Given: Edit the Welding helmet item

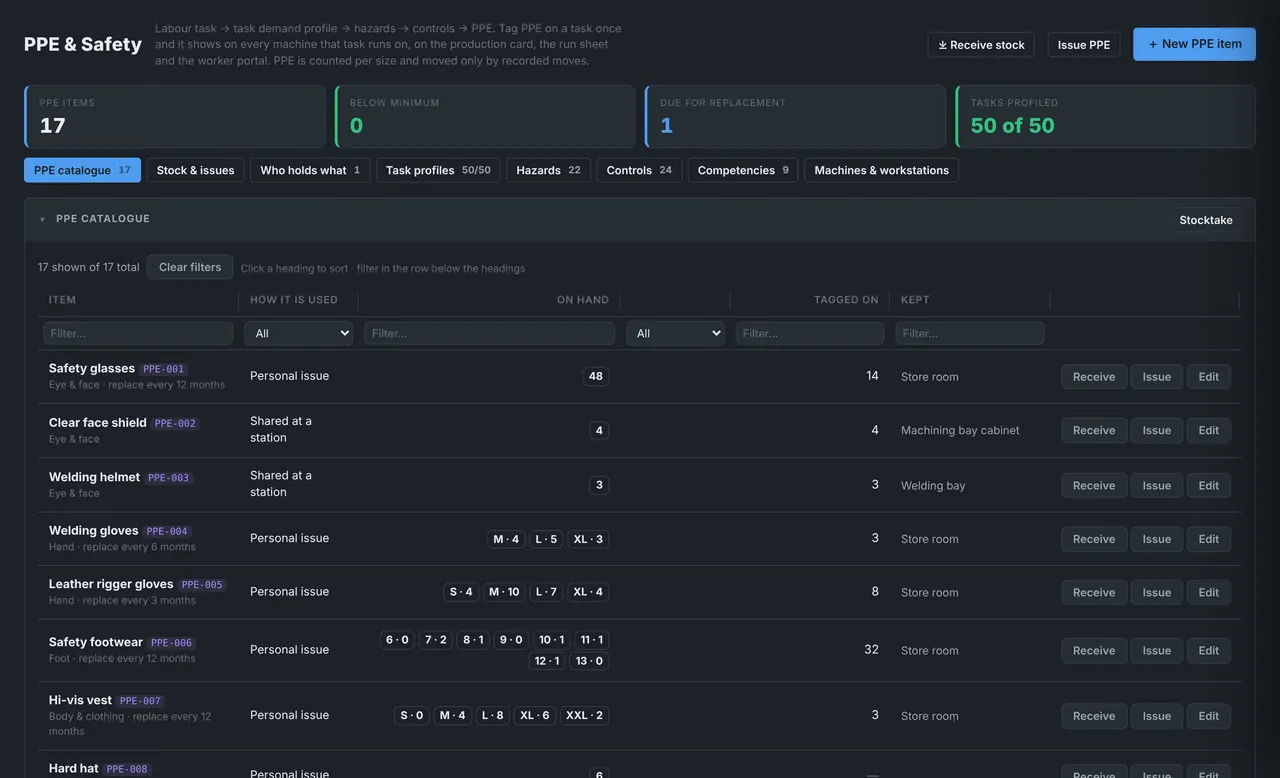Looking at the screenshot, I should (x=1209, y=485).
